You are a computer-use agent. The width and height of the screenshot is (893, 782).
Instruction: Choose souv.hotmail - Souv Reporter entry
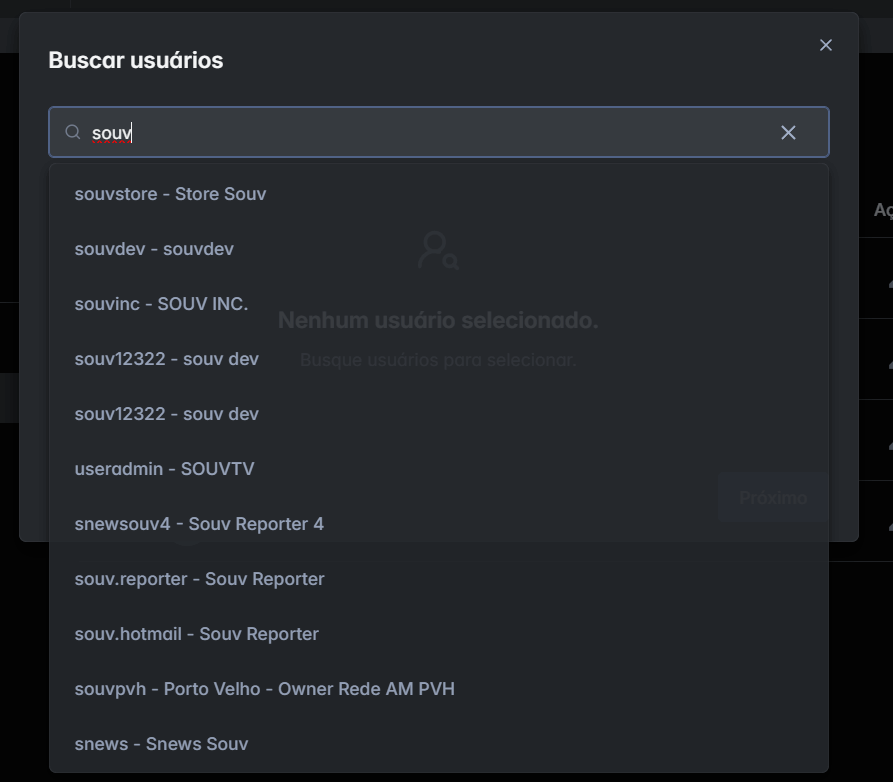(196, 634)
